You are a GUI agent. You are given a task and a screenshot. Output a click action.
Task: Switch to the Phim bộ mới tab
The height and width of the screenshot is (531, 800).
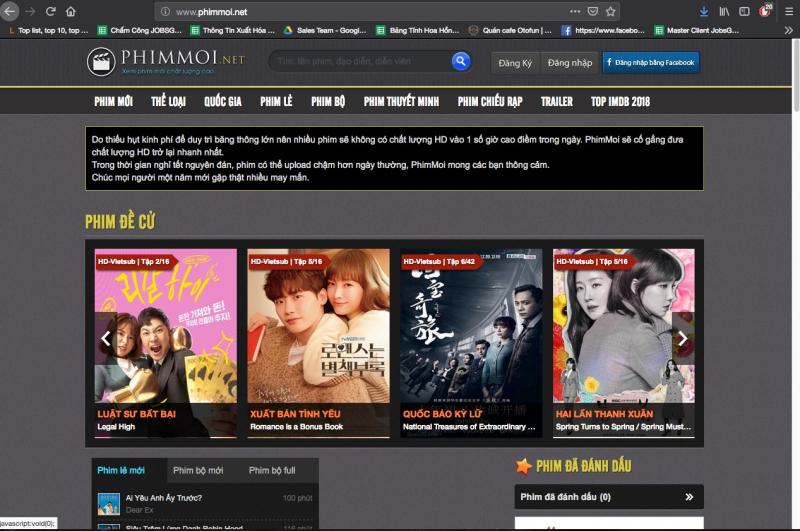click(x=198, y=470)
